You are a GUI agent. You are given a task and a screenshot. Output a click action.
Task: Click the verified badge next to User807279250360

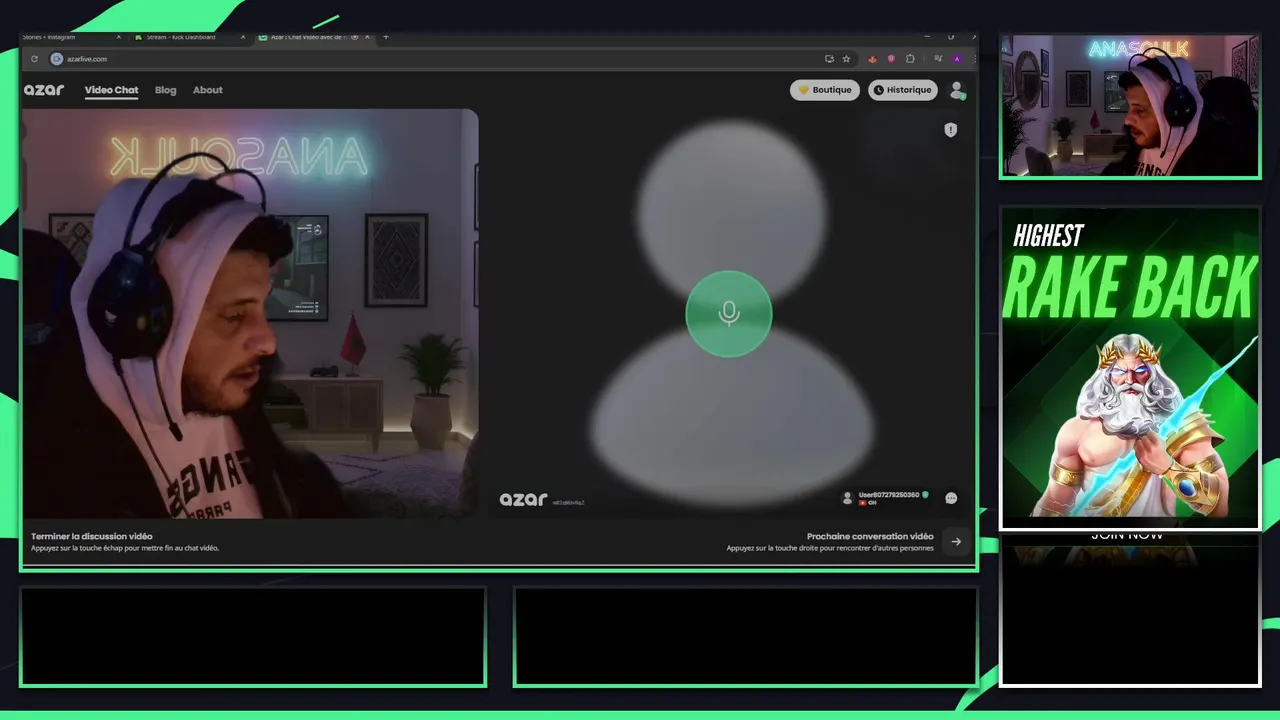pos(925,494)
